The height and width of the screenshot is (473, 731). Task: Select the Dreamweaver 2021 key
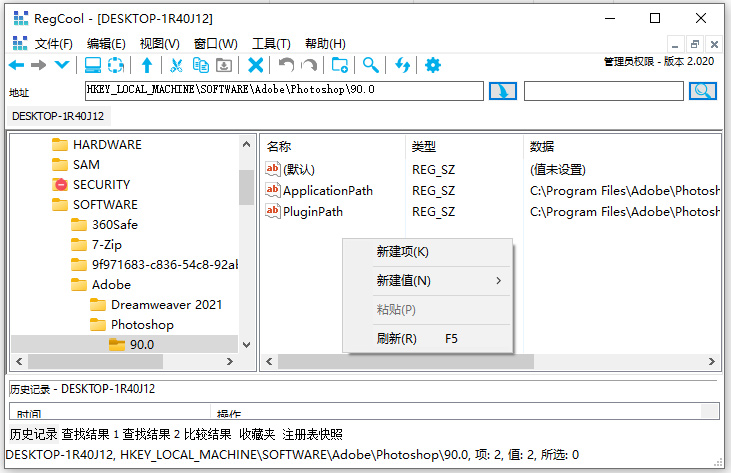[166, 305]
